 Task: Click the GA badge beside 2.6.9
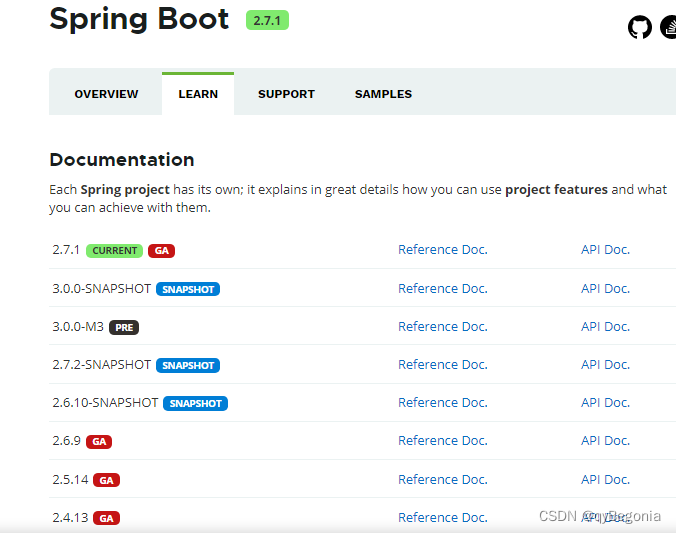(x=99, y=442)
